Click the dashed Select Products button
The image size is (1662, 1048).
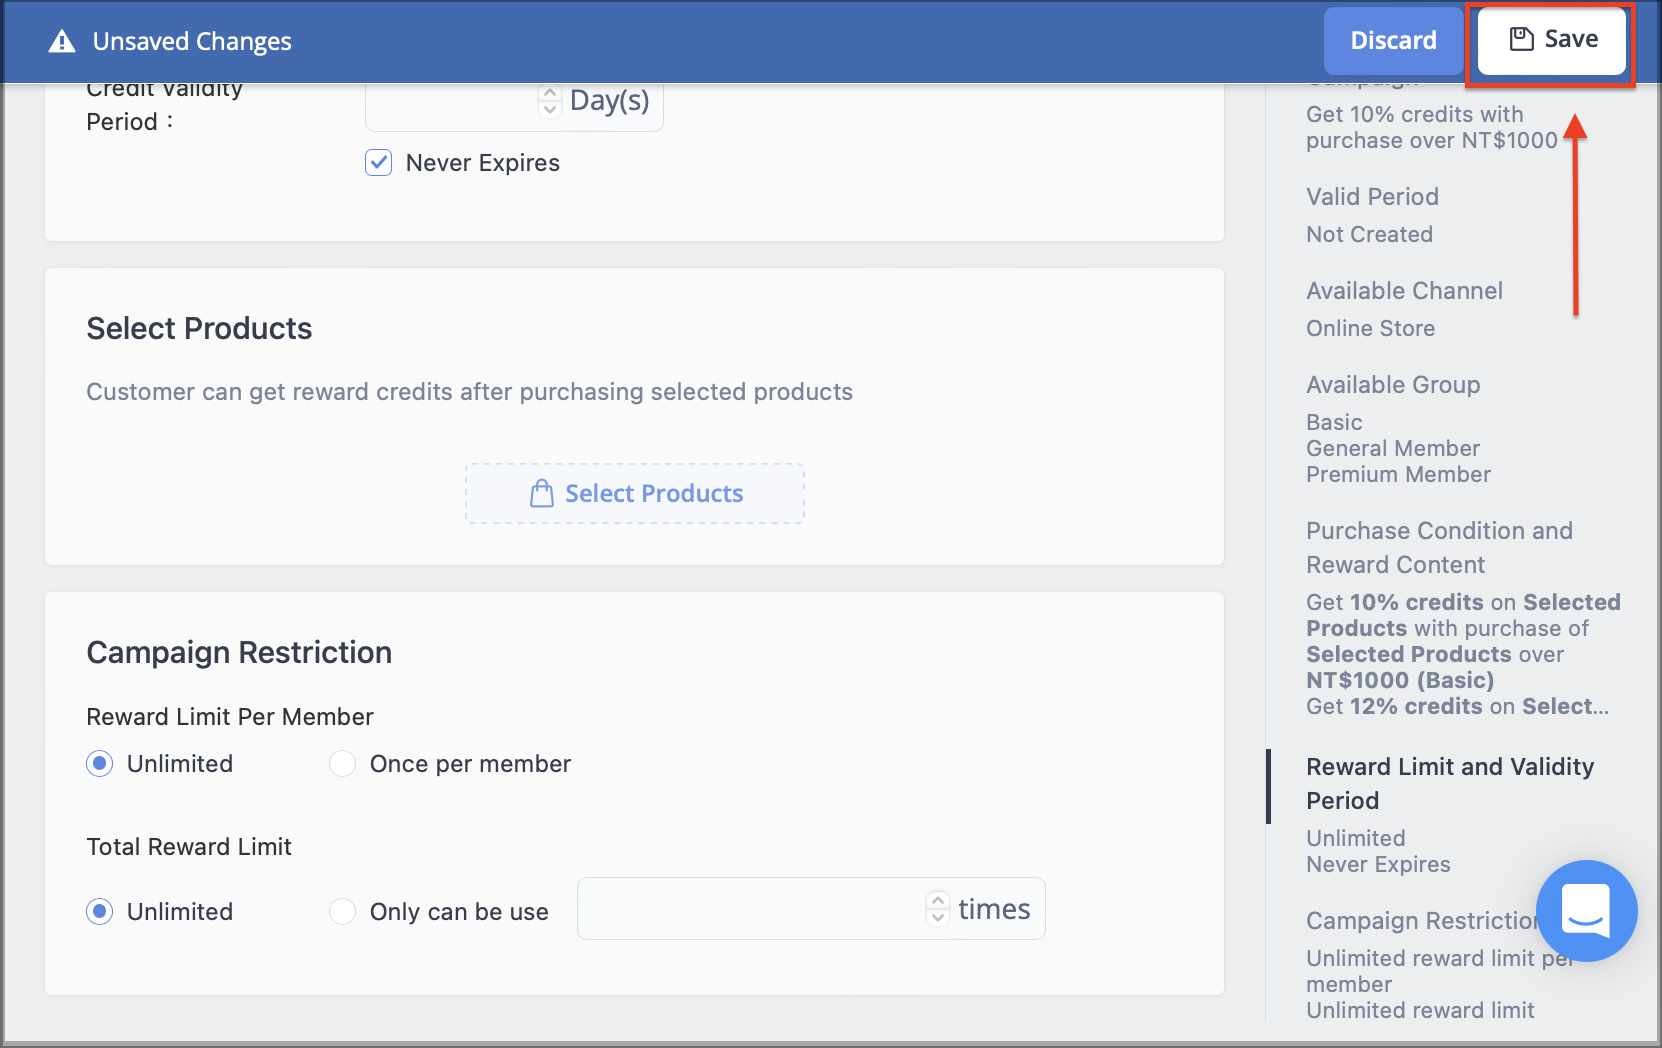(x=635, y=493)
